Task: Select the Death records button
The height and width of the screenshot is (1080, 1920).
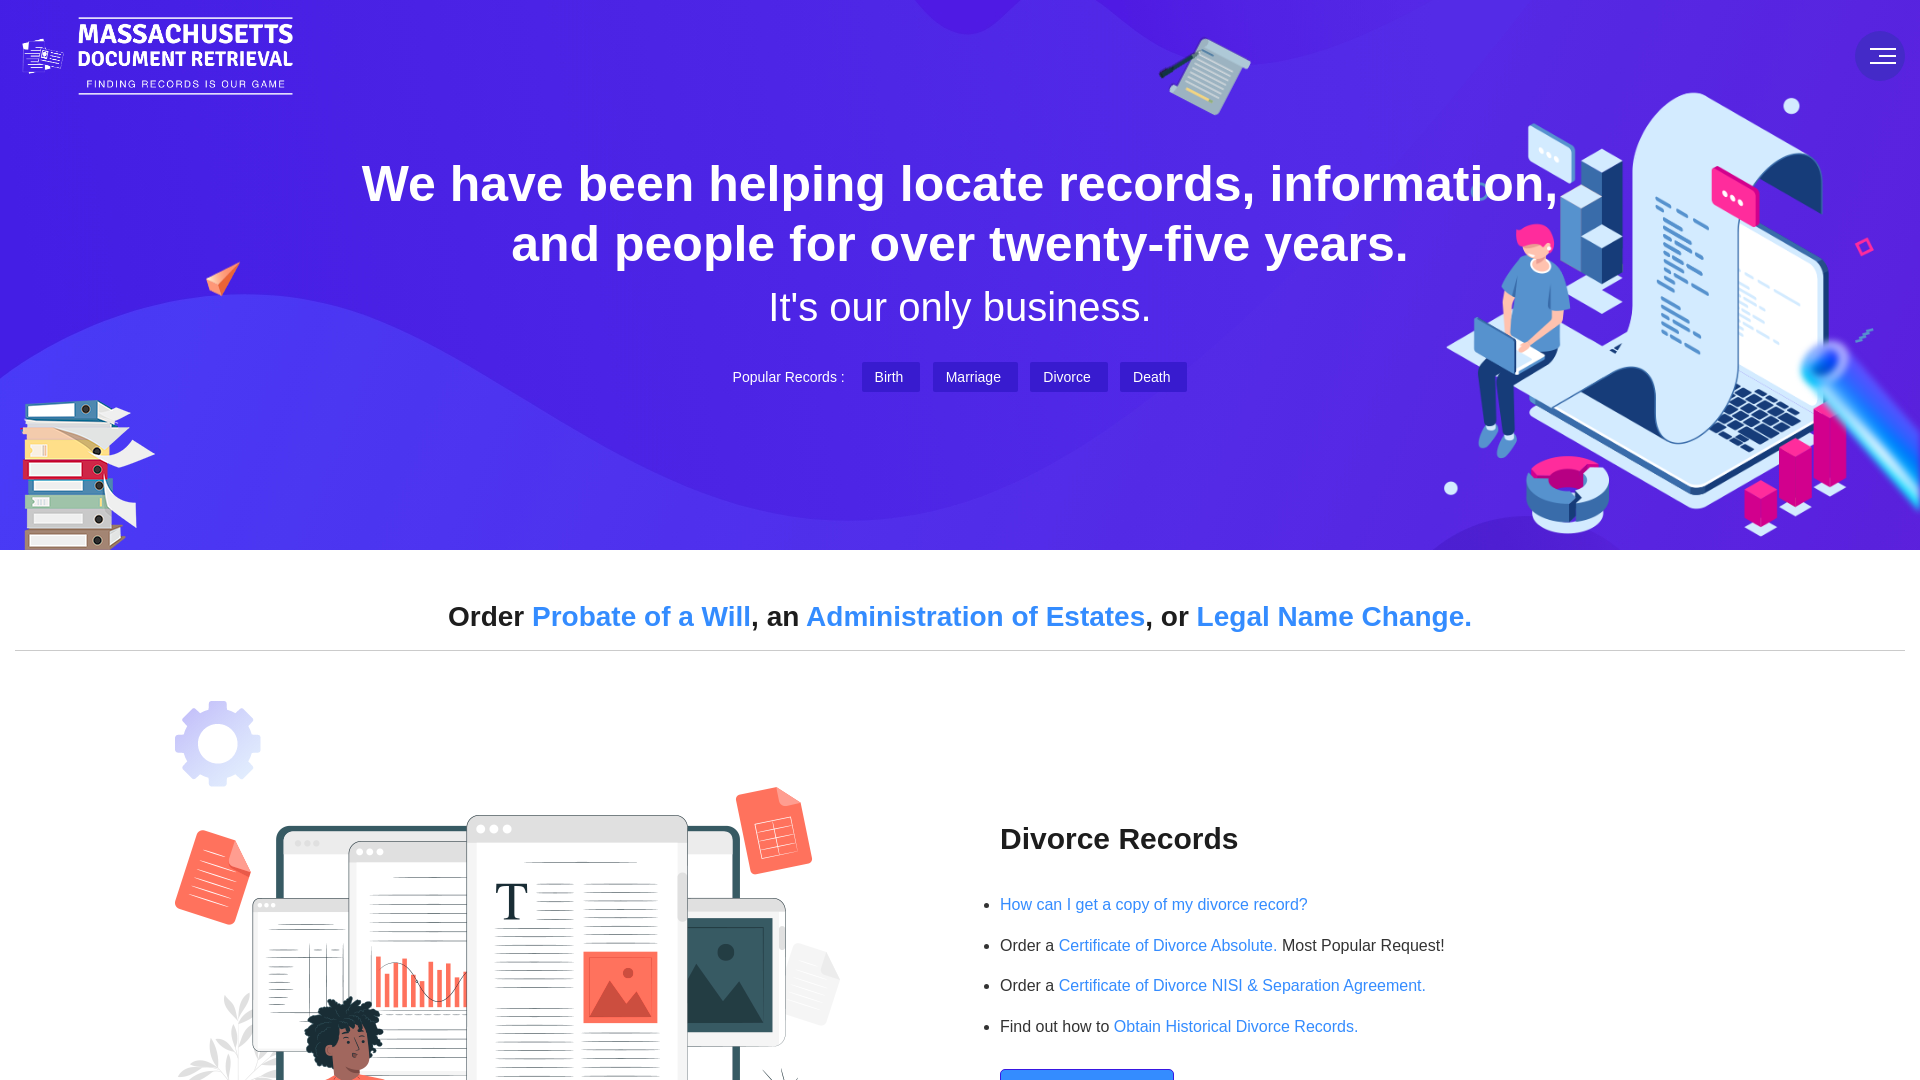Action: click(x=1151, y=377)
